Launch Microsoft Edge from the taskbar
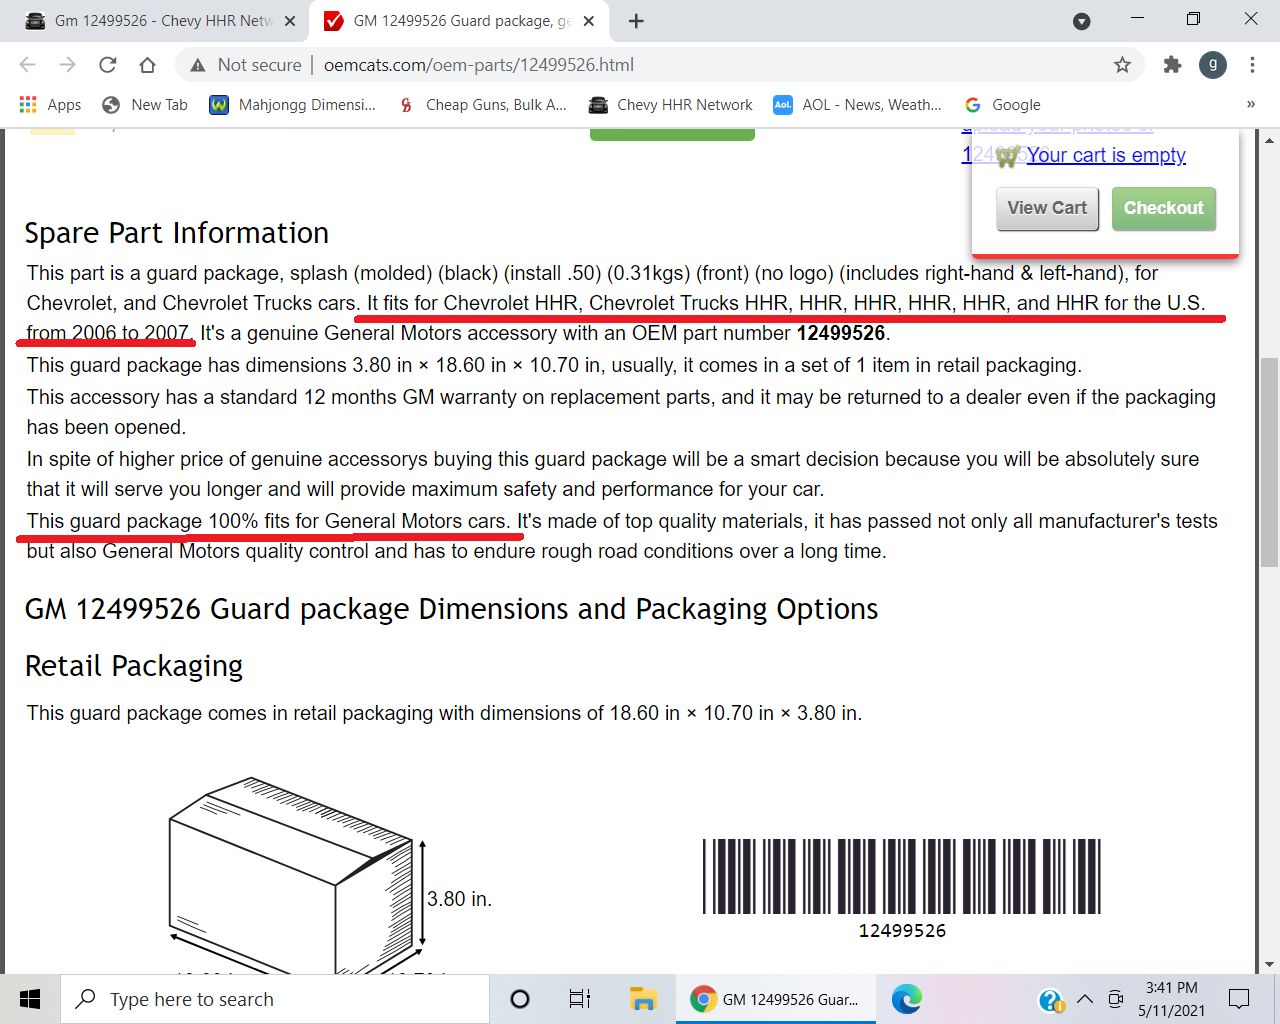 (x=907, y=999)
